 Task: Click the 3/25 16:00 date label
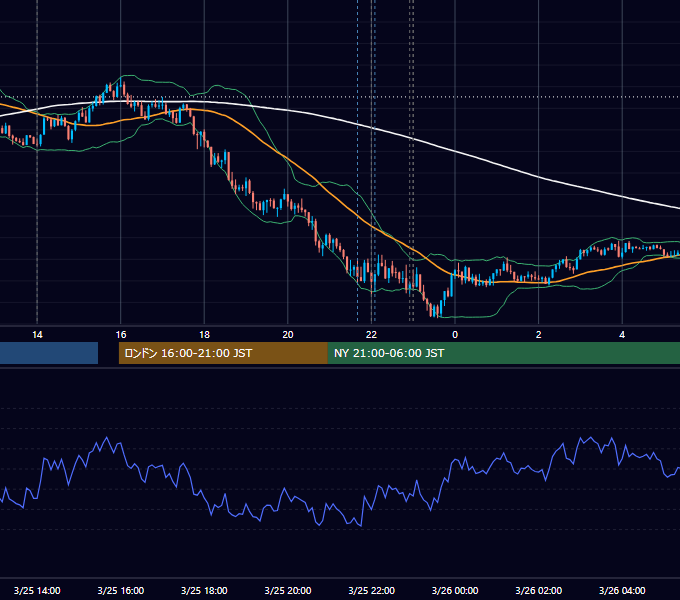121,590
